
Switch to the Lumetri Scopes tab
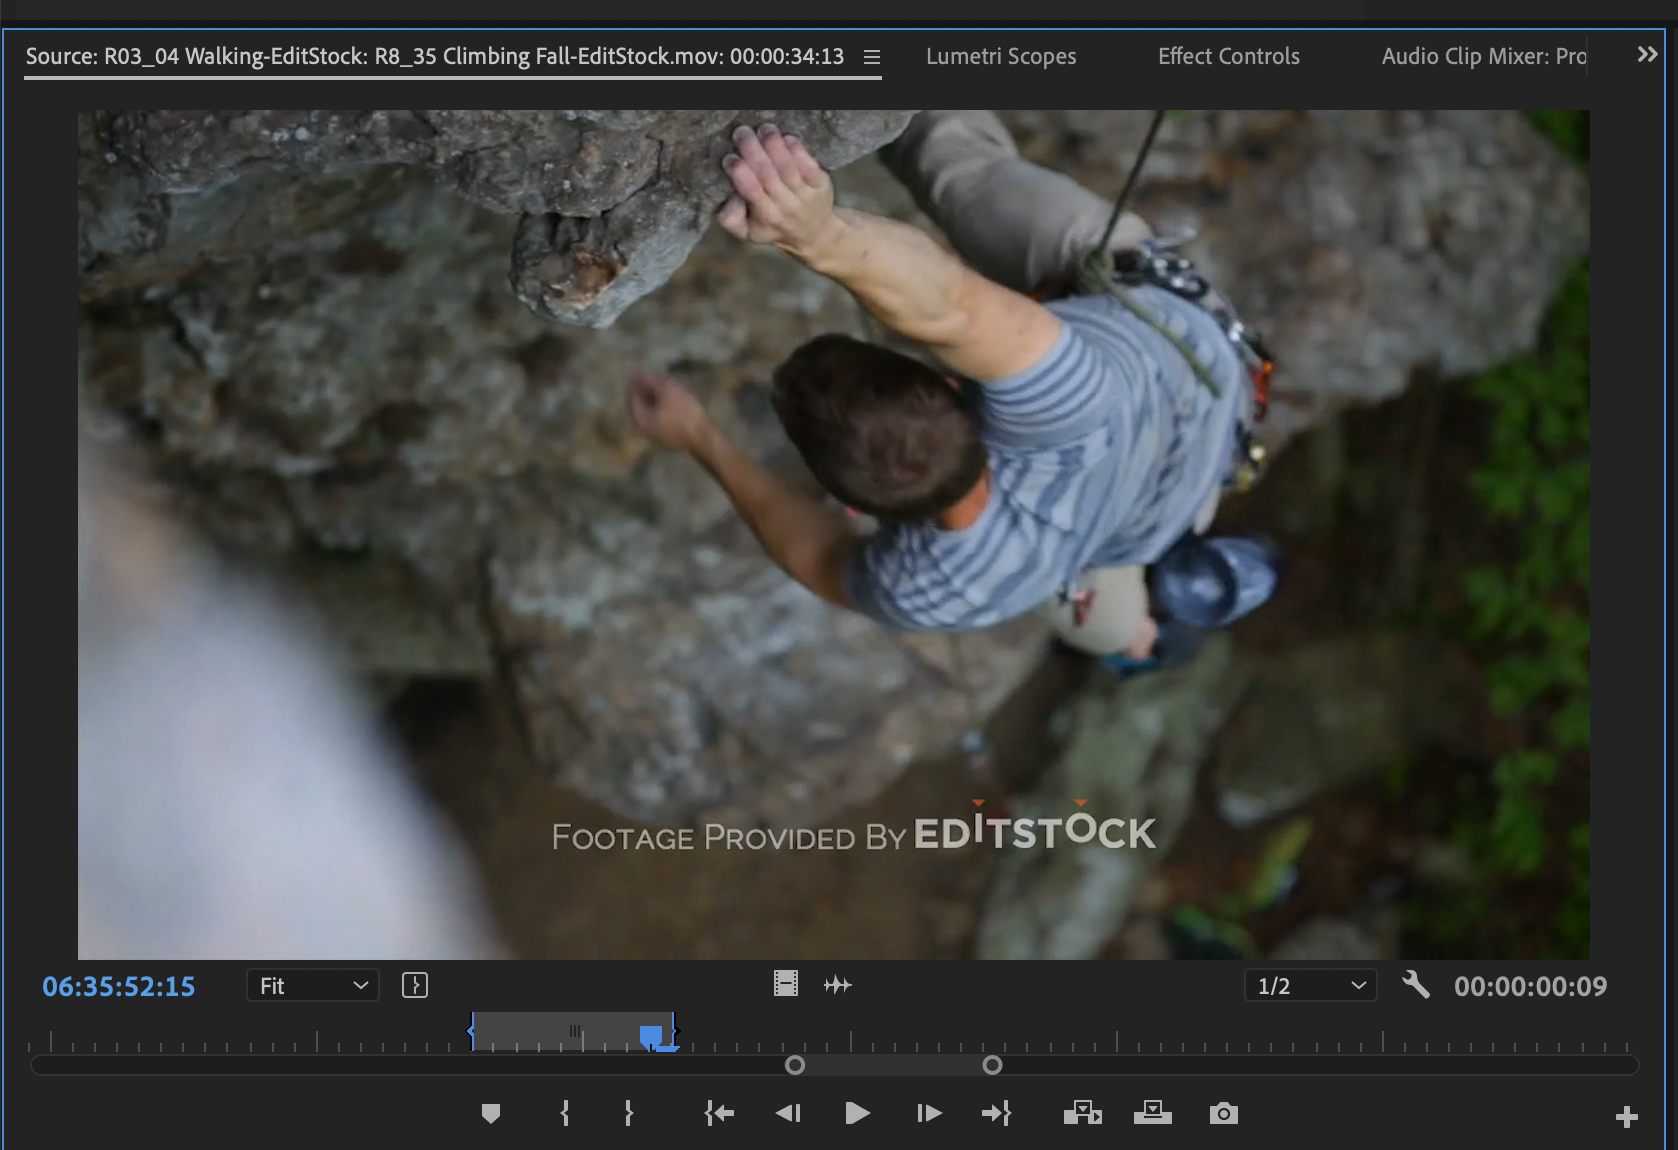tap(1001, 56)
